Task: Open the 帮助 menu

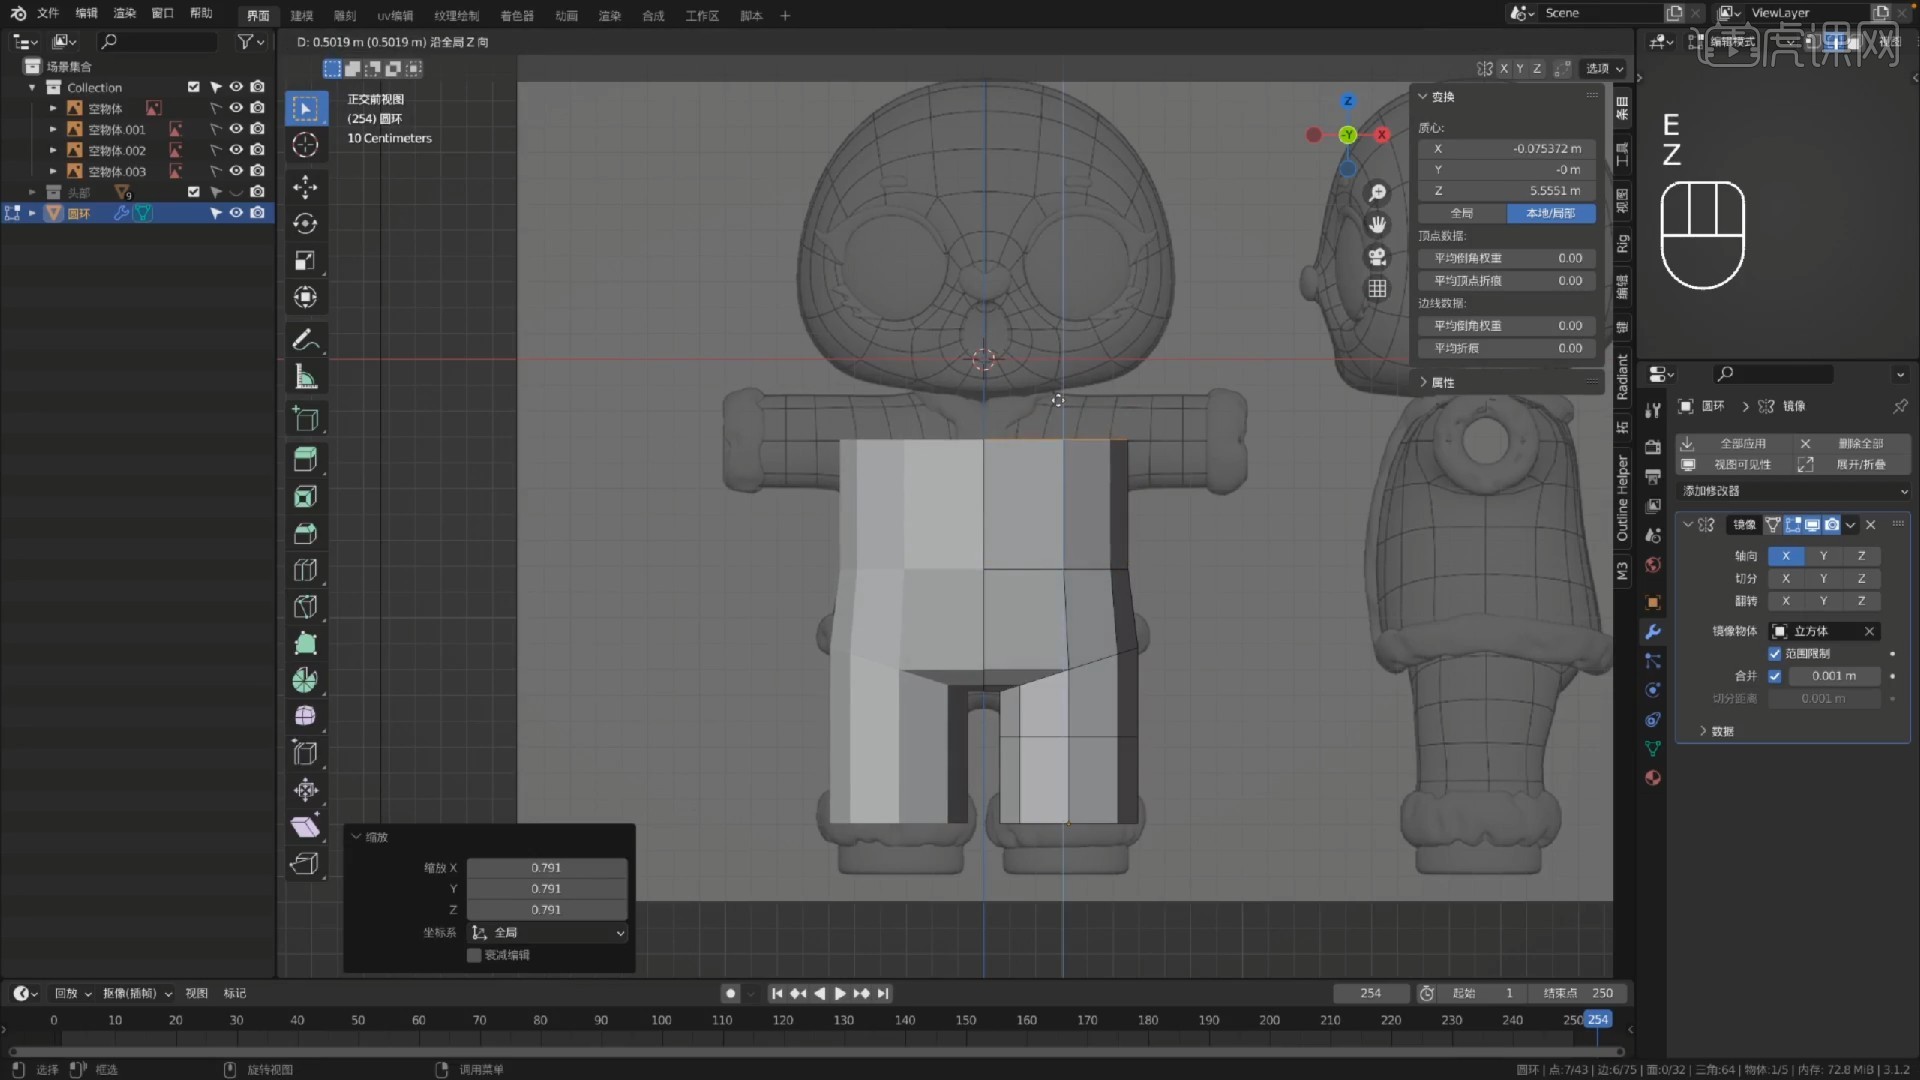Action: (201, 14)
